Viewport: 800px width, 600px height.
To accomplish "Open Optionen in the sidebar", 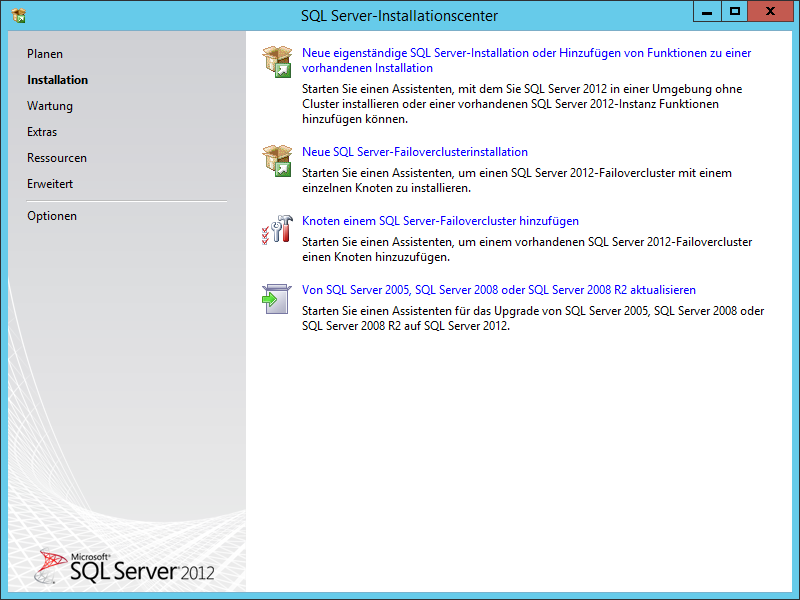I will click(52, 216).
